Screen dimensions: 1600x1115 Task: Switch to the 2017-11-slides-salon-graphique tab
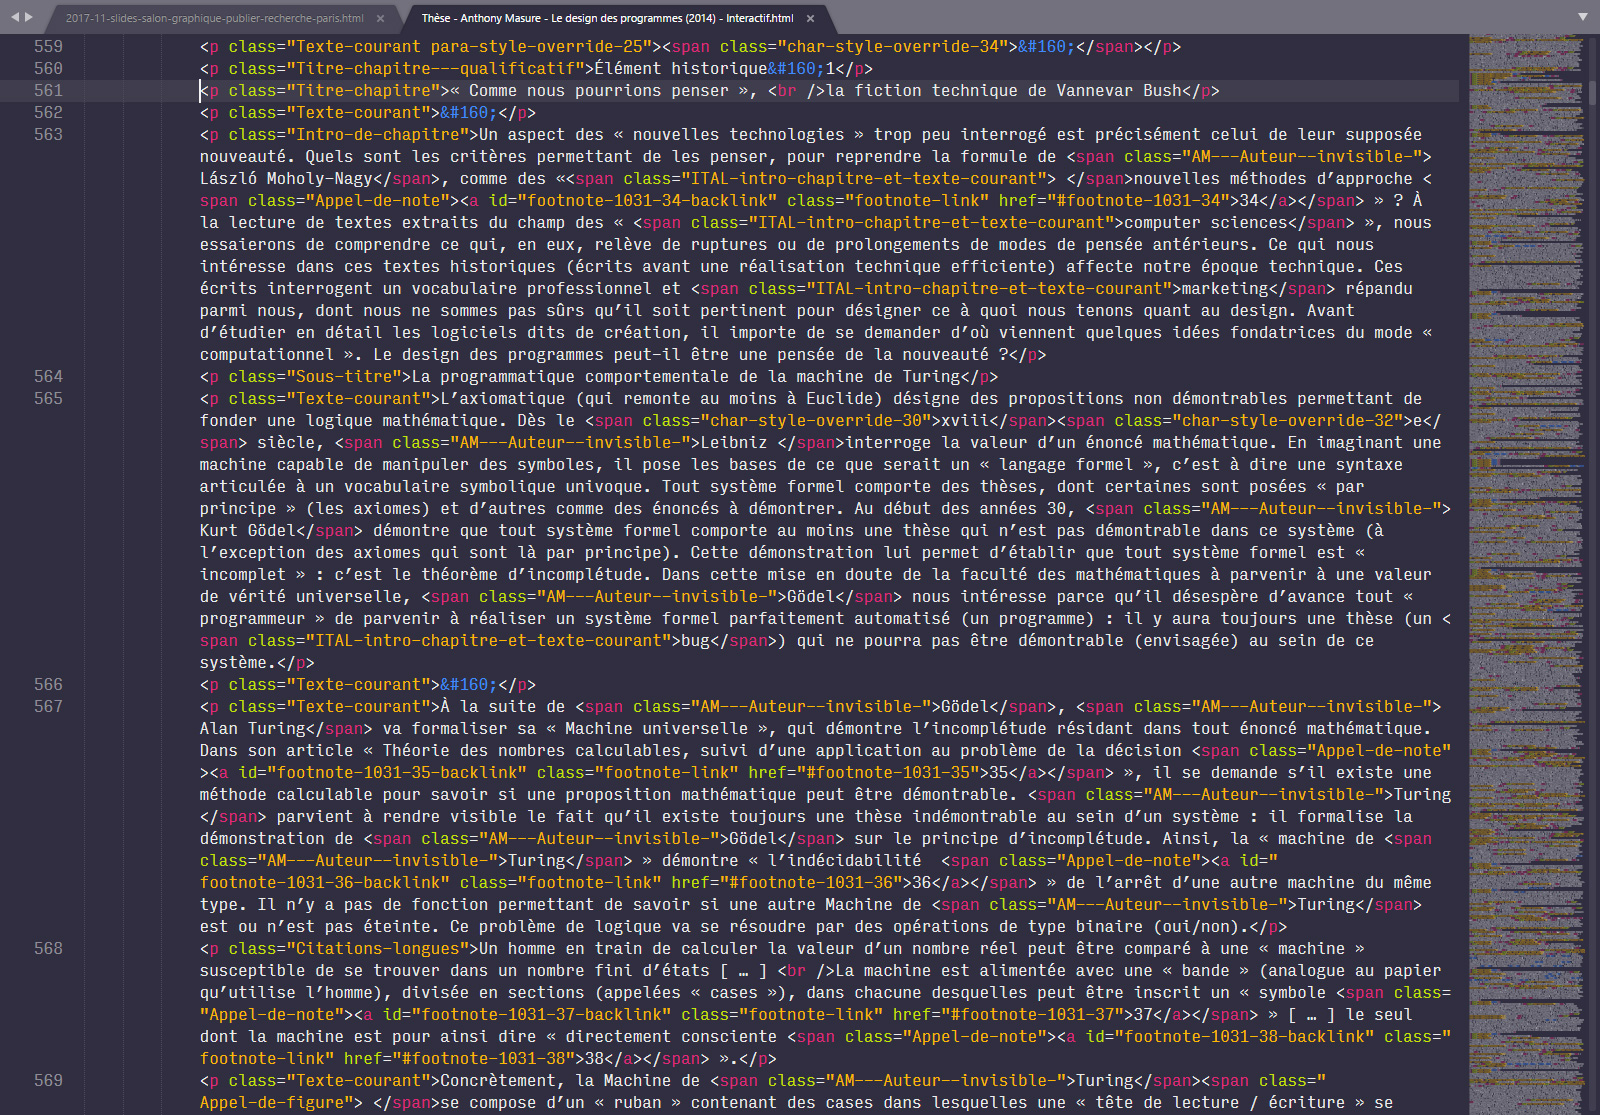214,18
